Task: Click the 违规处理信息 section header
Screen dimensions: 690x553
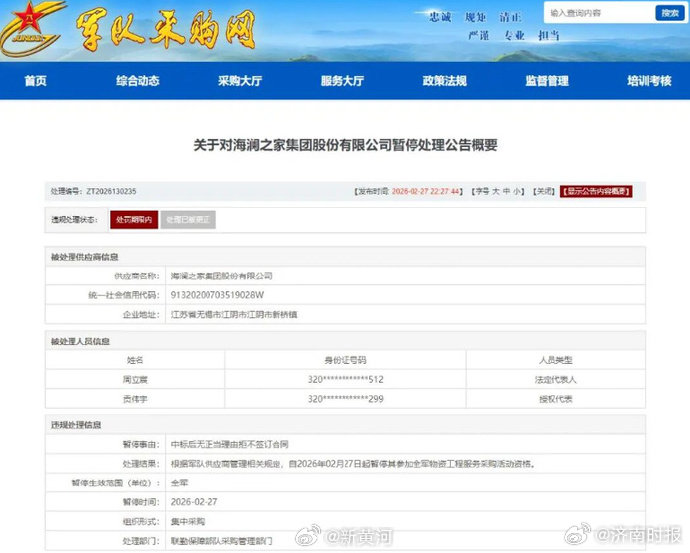Action: click(x=76, y=425)
